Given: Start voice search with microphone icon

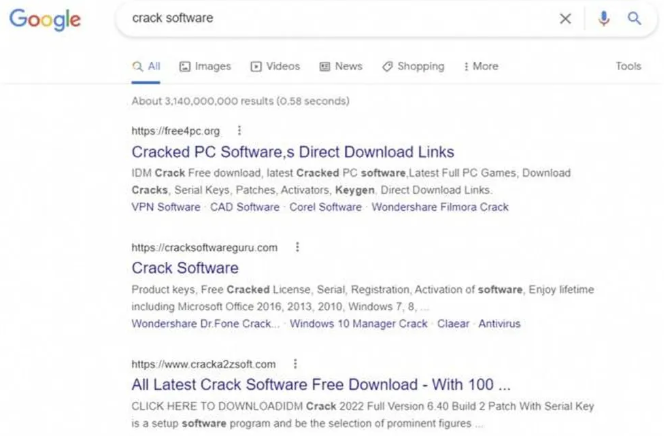Looking at the screenshot, I should click(603, 18).
